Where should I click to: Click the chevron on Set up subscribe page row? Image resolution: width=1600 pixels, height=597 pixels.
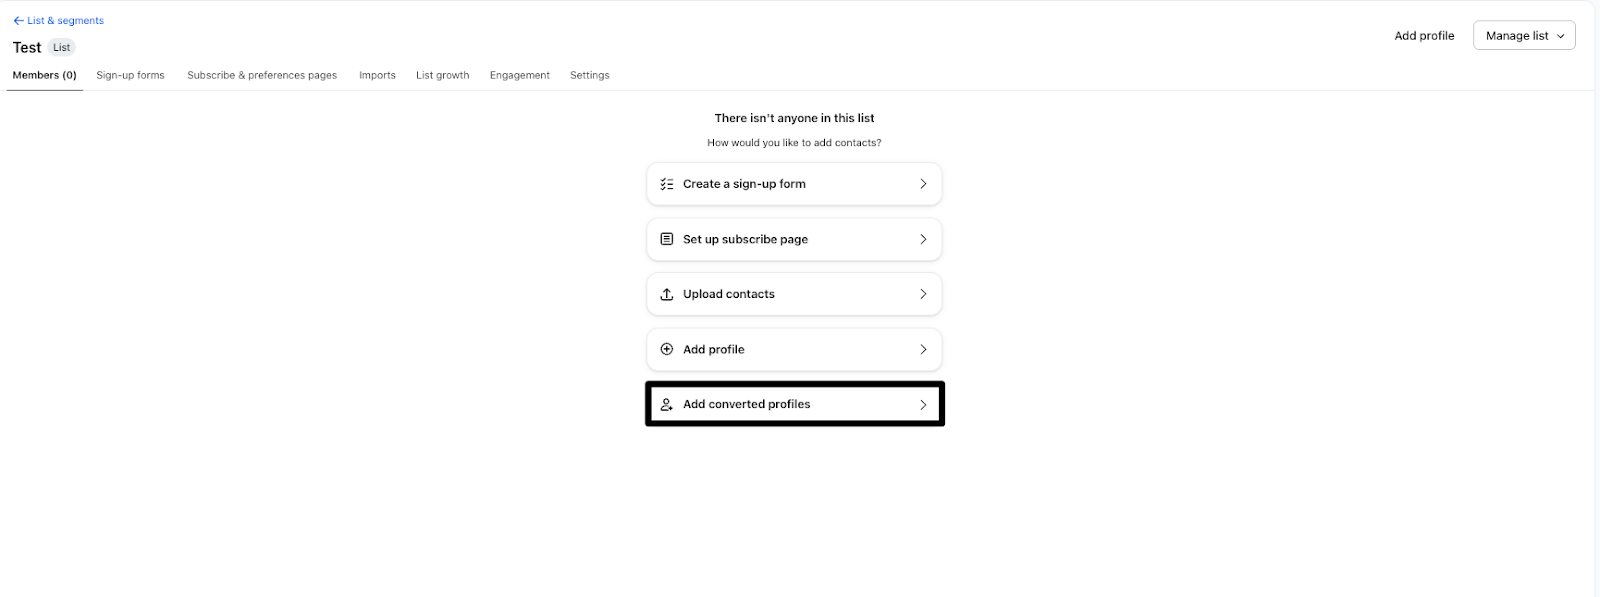[923, 239]
